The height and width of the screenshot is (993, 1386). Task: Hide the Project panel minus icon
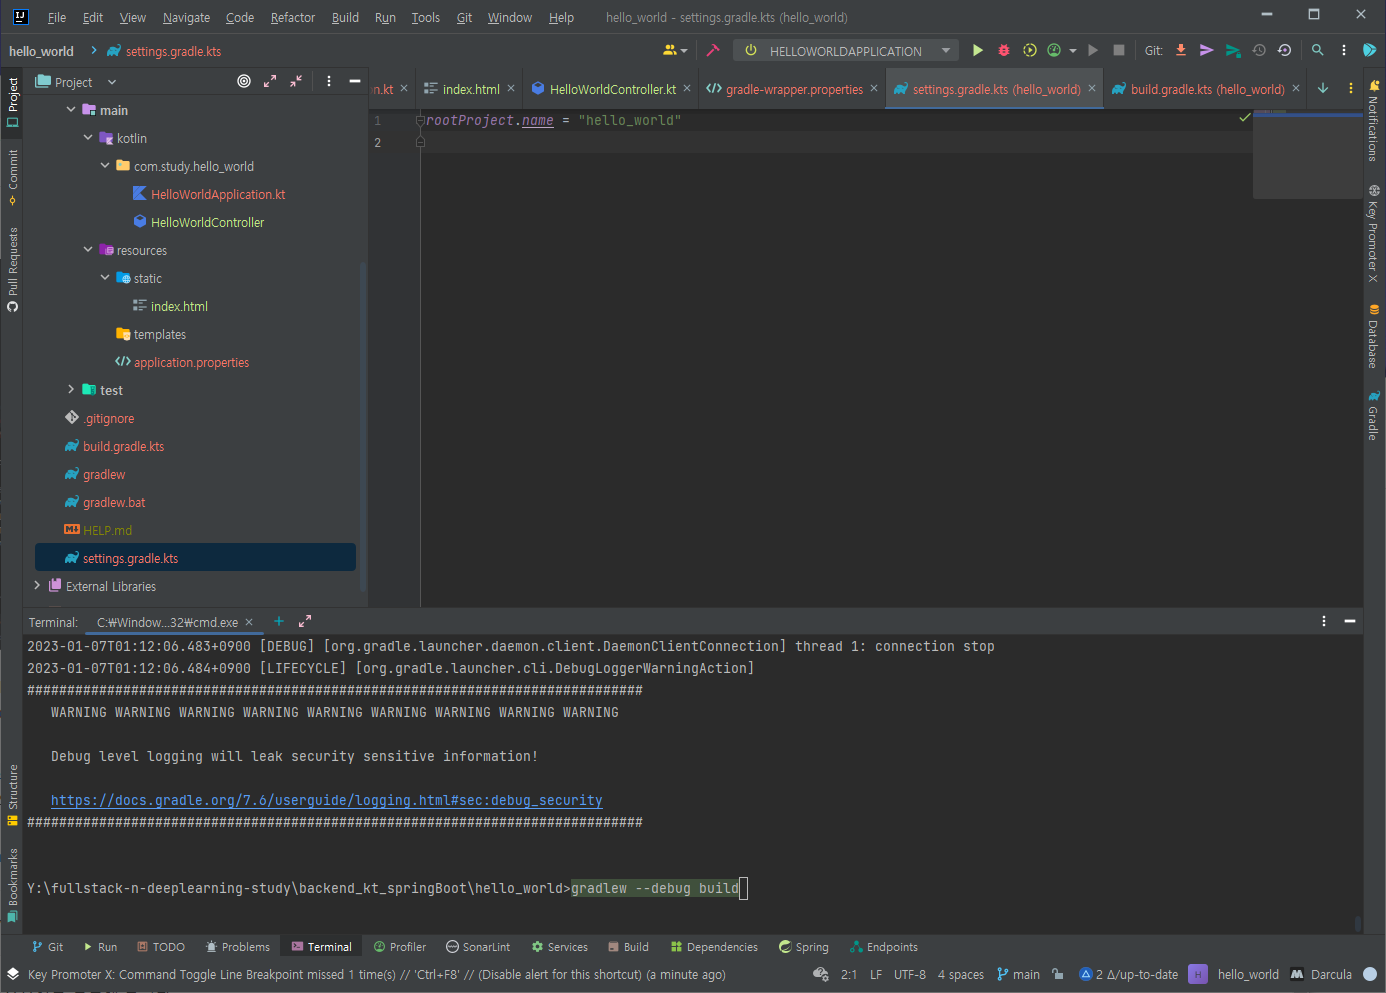tap(355, 81)
